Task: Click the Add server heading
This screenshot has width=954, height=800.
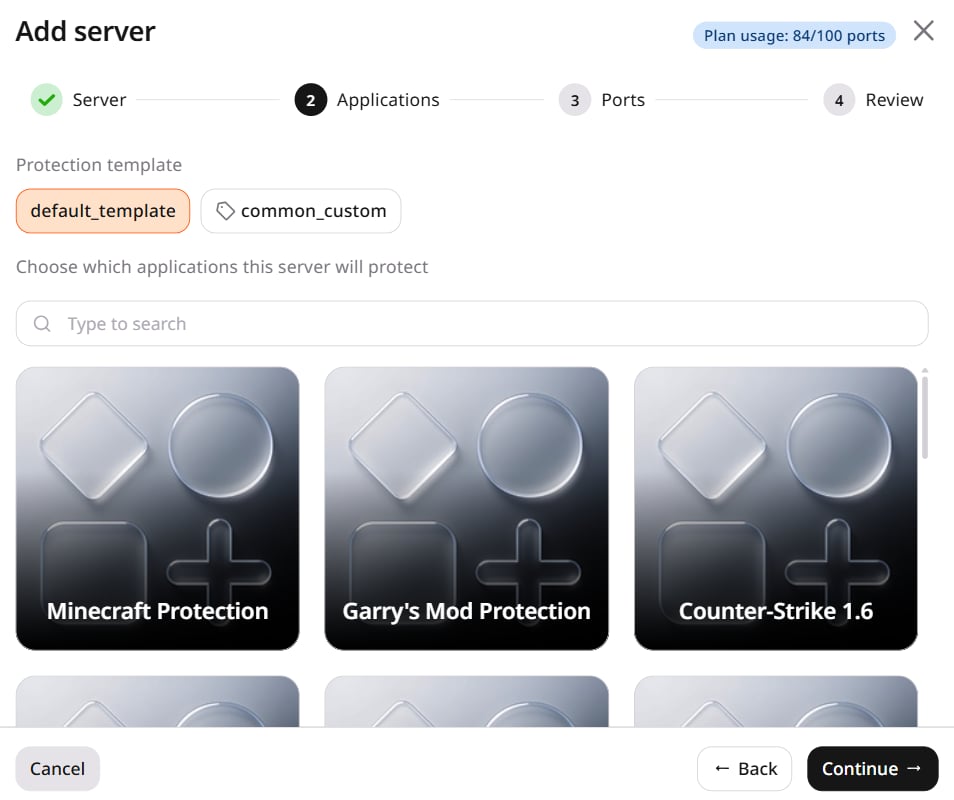Action: point(86,32)
